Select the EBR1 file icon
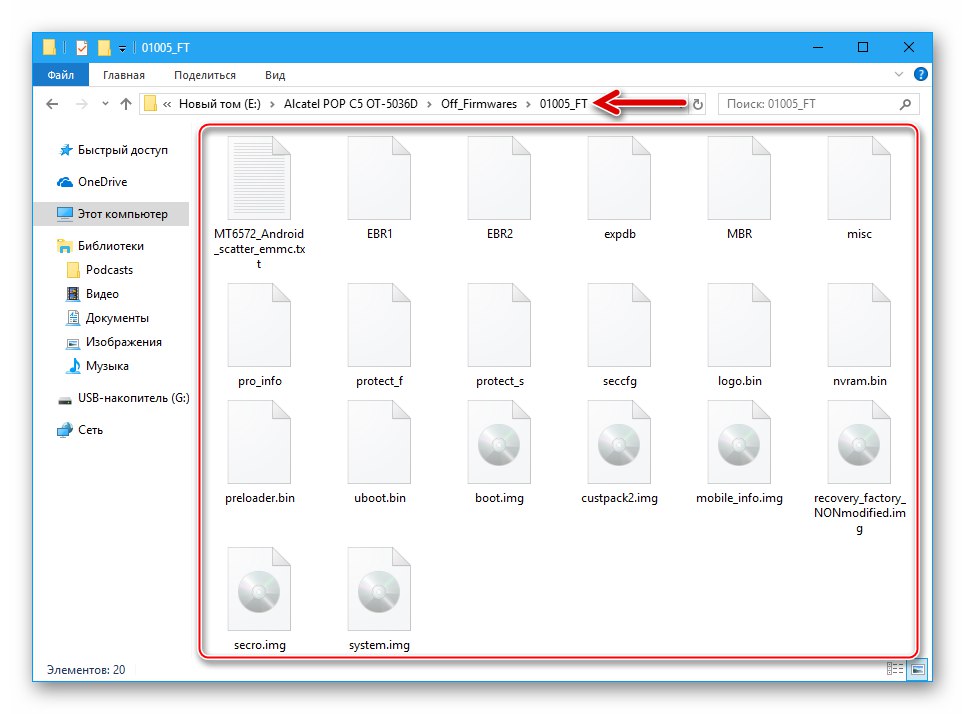 pyautogui.click(x=379, y=178)
